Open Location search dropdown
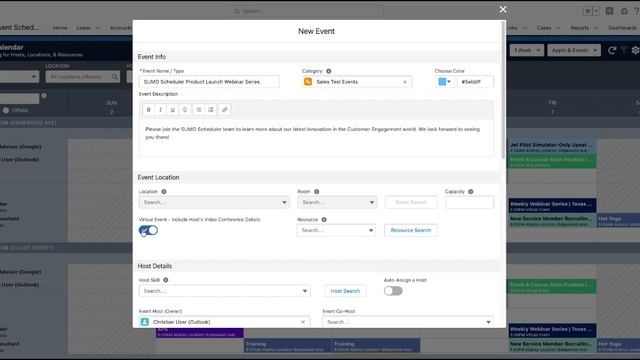The image size is (640, 360). (214, 202)
